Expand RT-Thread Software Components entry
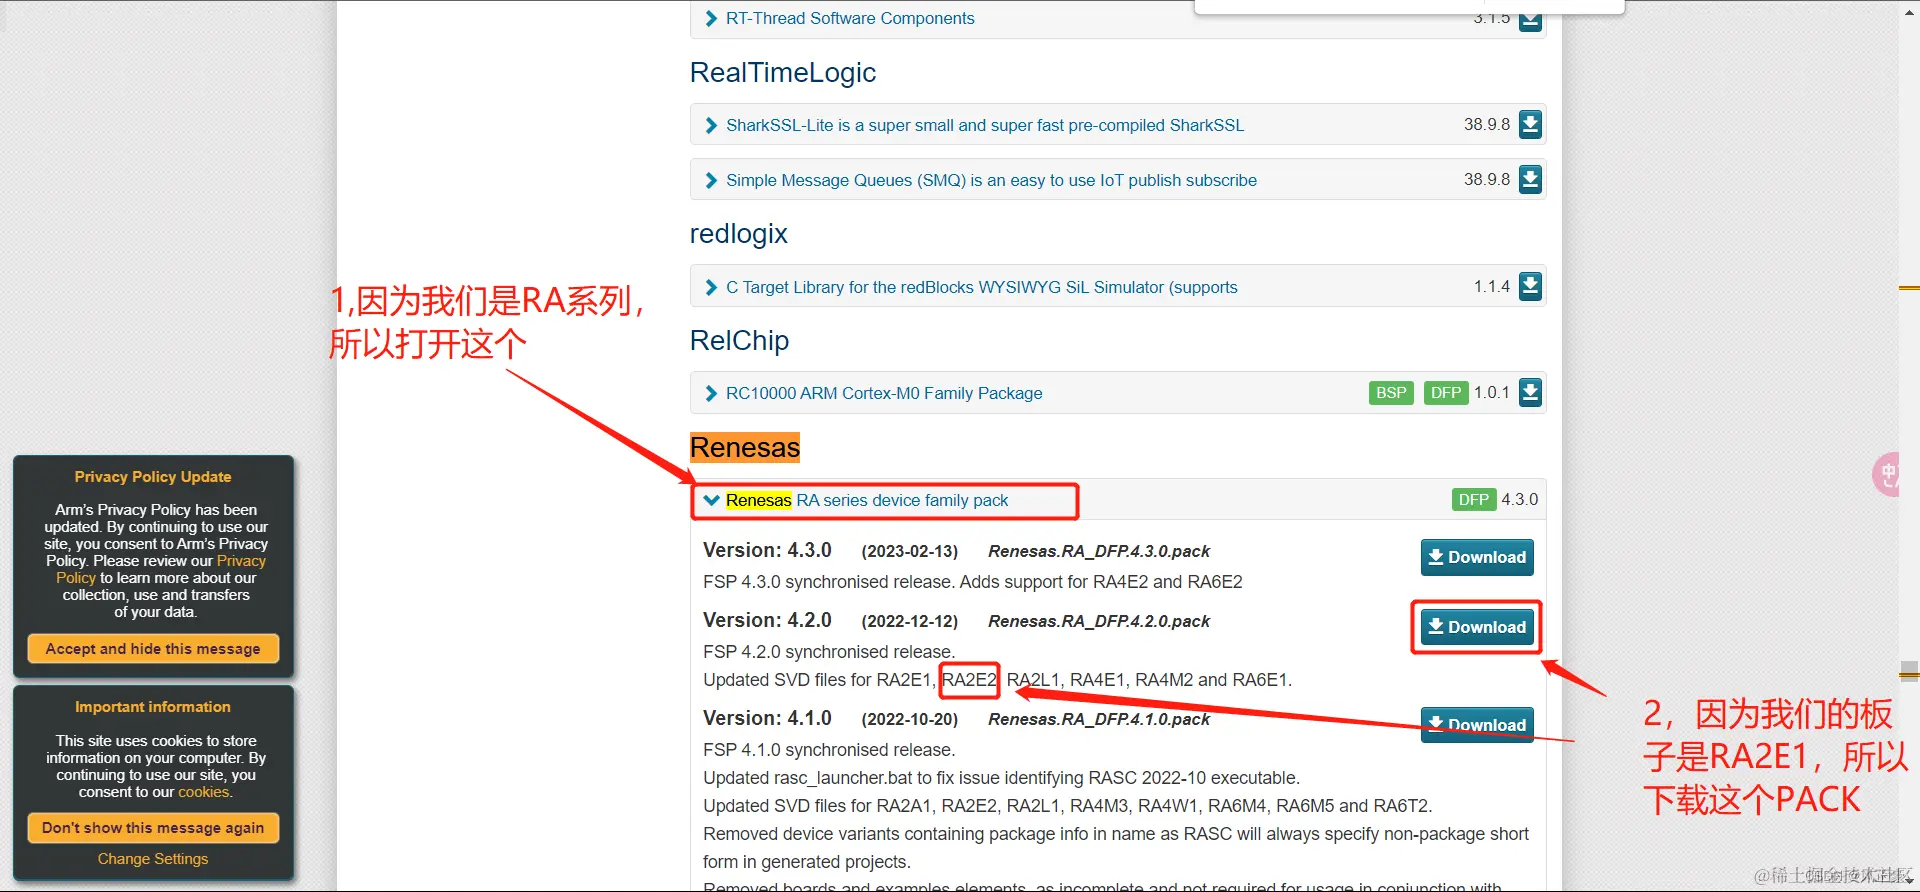Viewport: 1920px width, 892px height. pos(711,18)
